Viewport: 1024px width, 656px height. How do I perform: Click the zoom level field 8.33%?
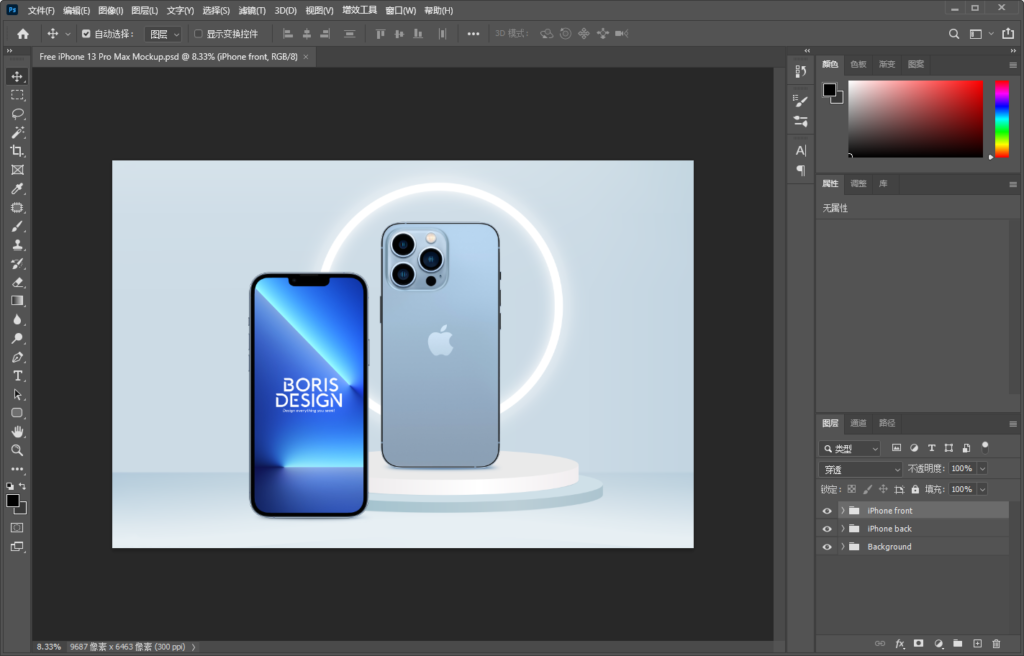(x=49, y=647)
